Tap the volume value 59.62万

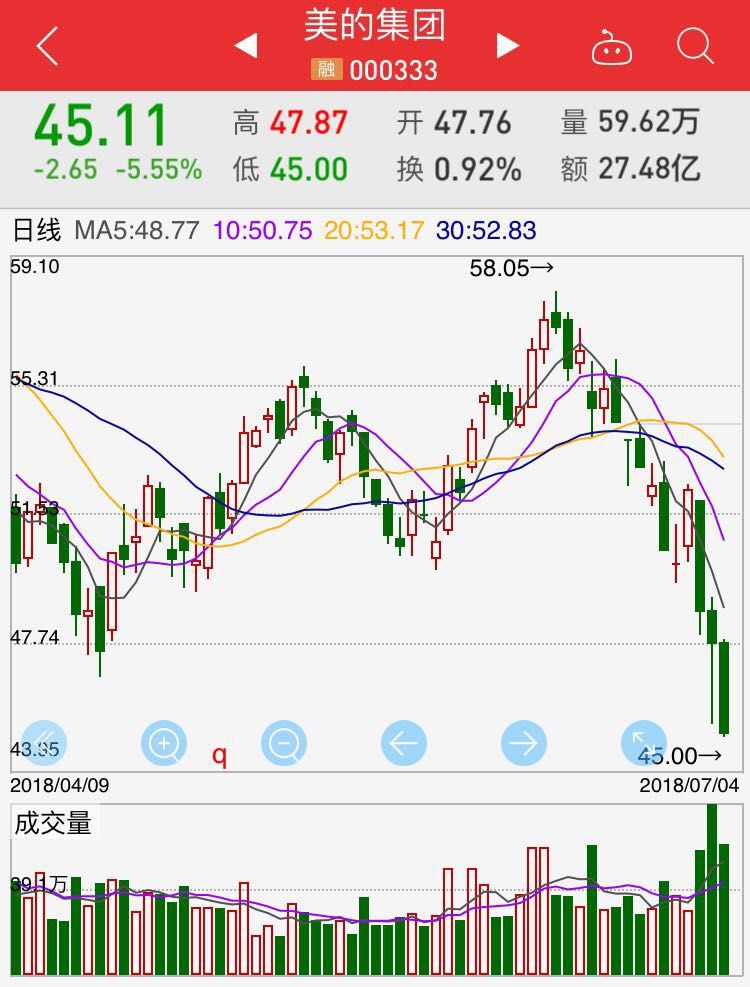tap(649, 121)
